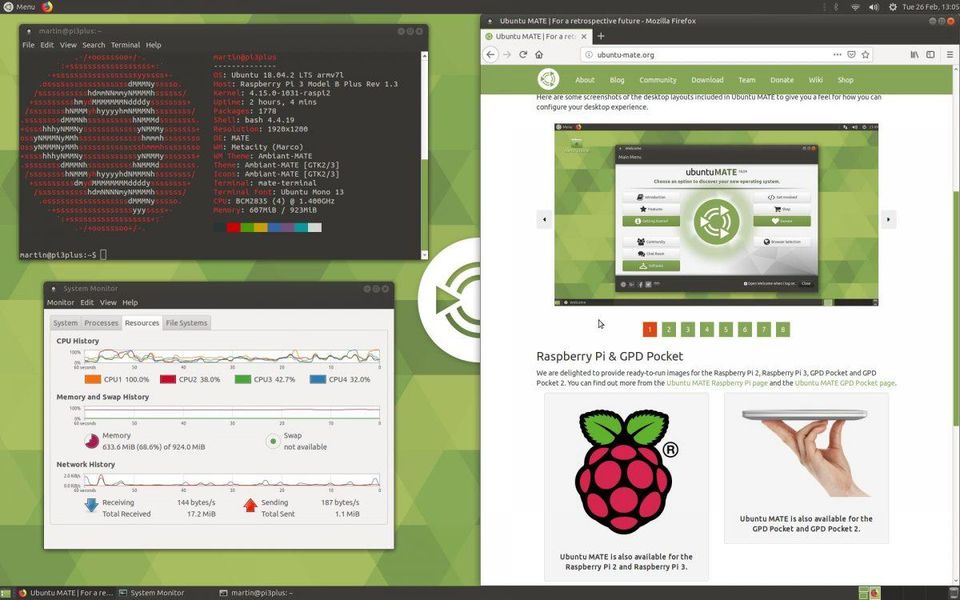The image size is (960, 600).
Task: Go to the Firefox home page icon
Action: [539, 54]
